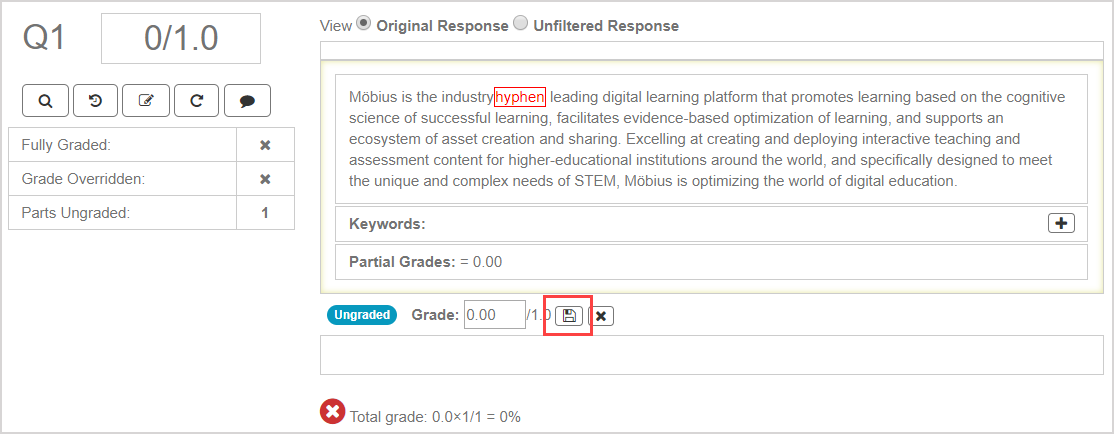Click the Ungraded status badge

pos(362,315)
